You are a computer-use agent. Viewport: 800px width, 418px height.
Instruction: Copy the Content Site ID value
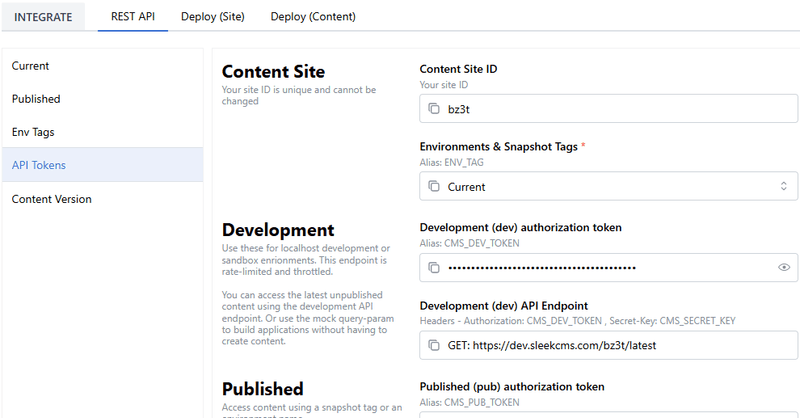[433, 108]
